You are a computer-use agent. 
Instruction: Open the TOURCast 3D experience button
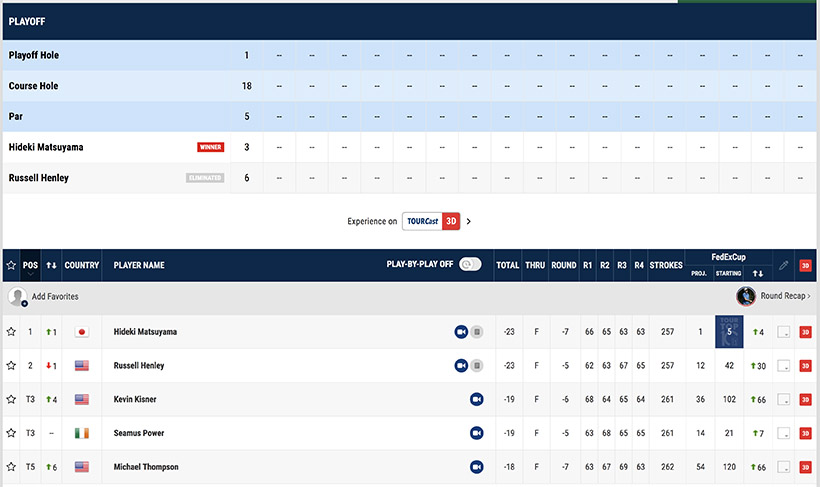tap(431, 221)
